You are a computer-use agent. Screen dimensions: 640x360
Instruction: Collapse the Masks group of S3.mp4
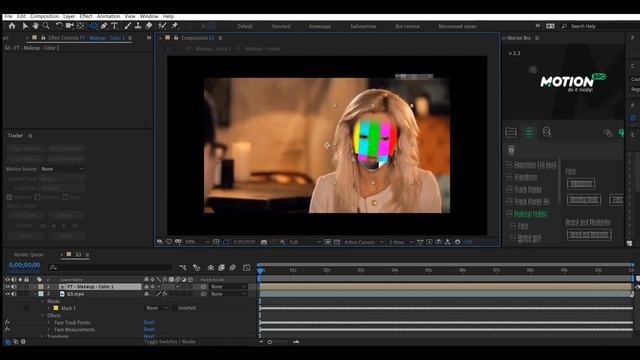coord(43,301)
